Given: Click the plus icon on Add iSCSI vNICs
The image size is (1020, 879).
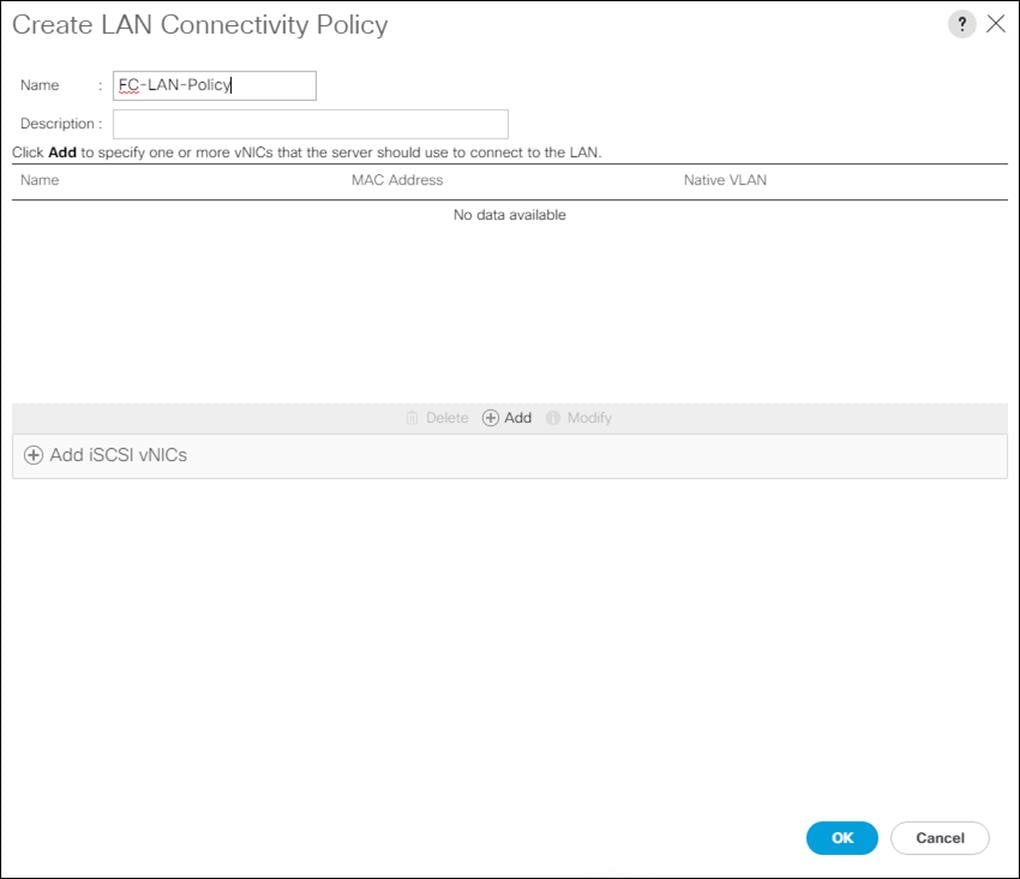Looking at the screenshot, I should pos(32,455).
